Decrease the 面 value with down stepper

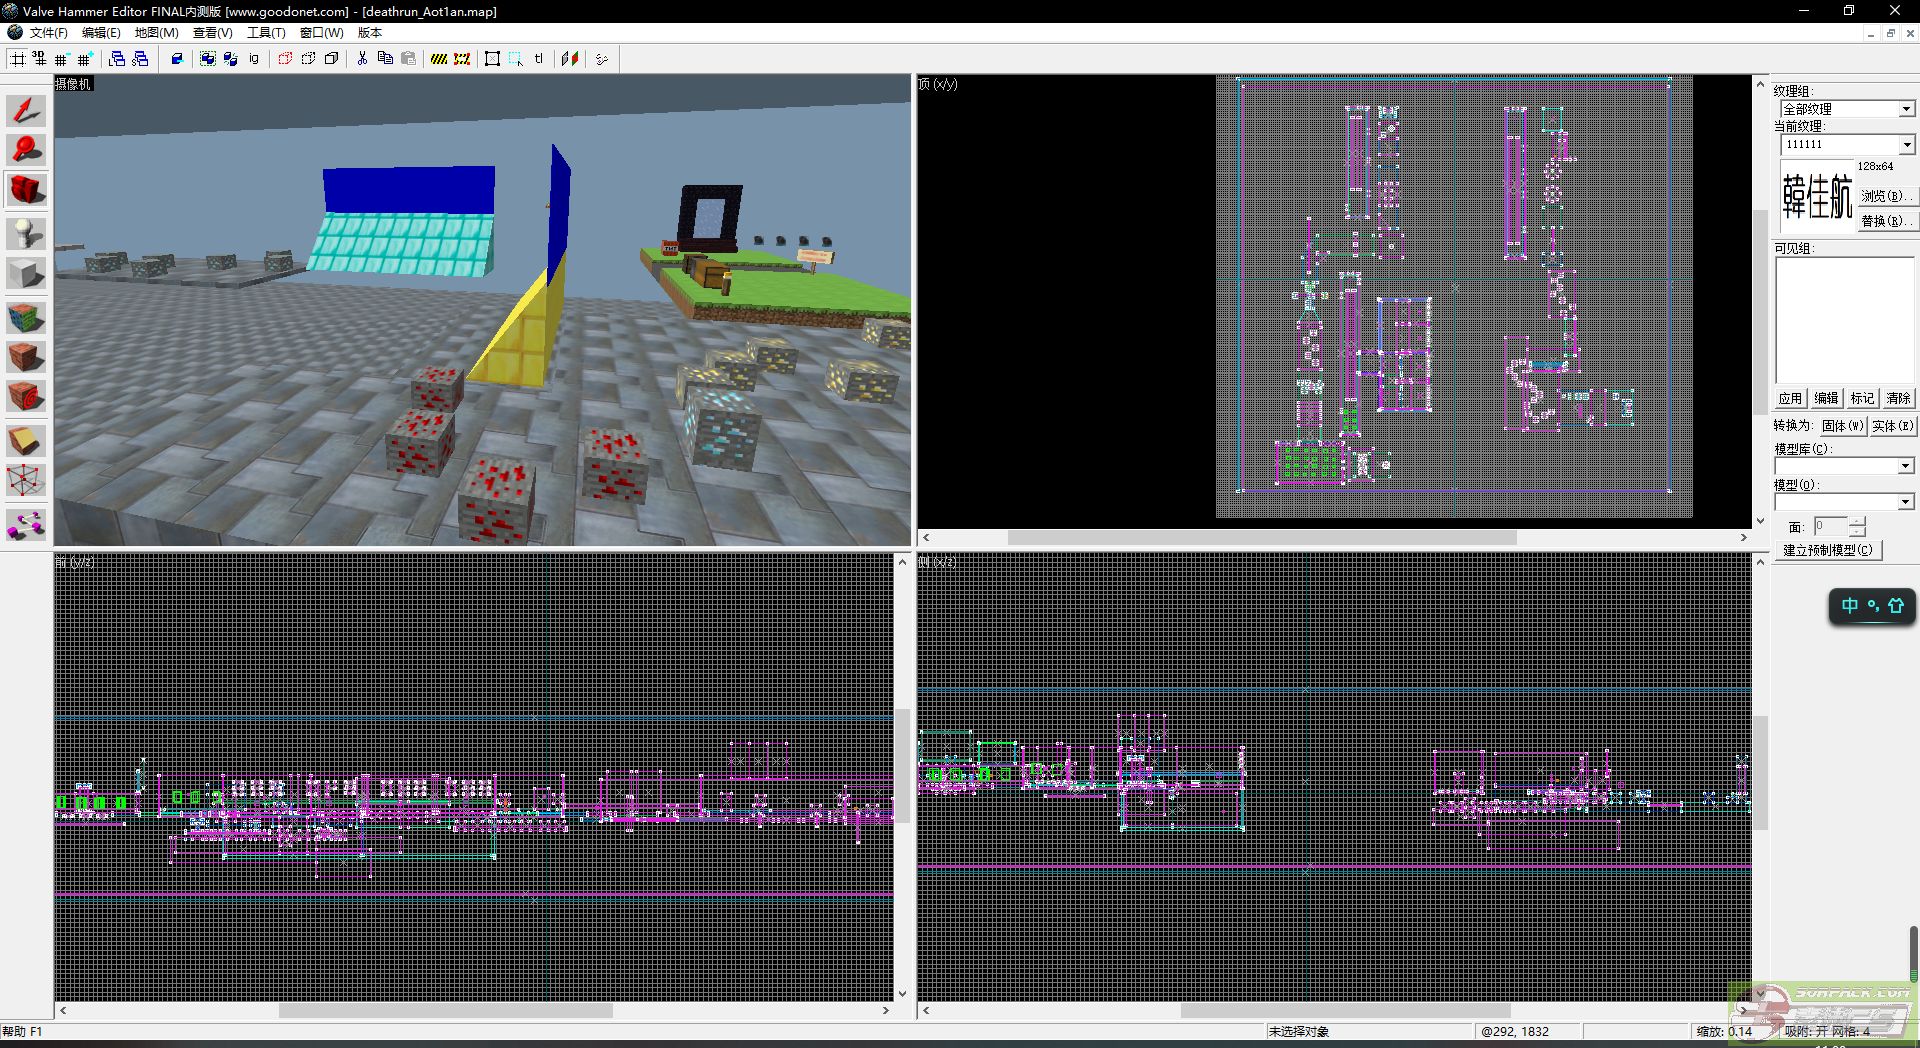pos(1857,531)
